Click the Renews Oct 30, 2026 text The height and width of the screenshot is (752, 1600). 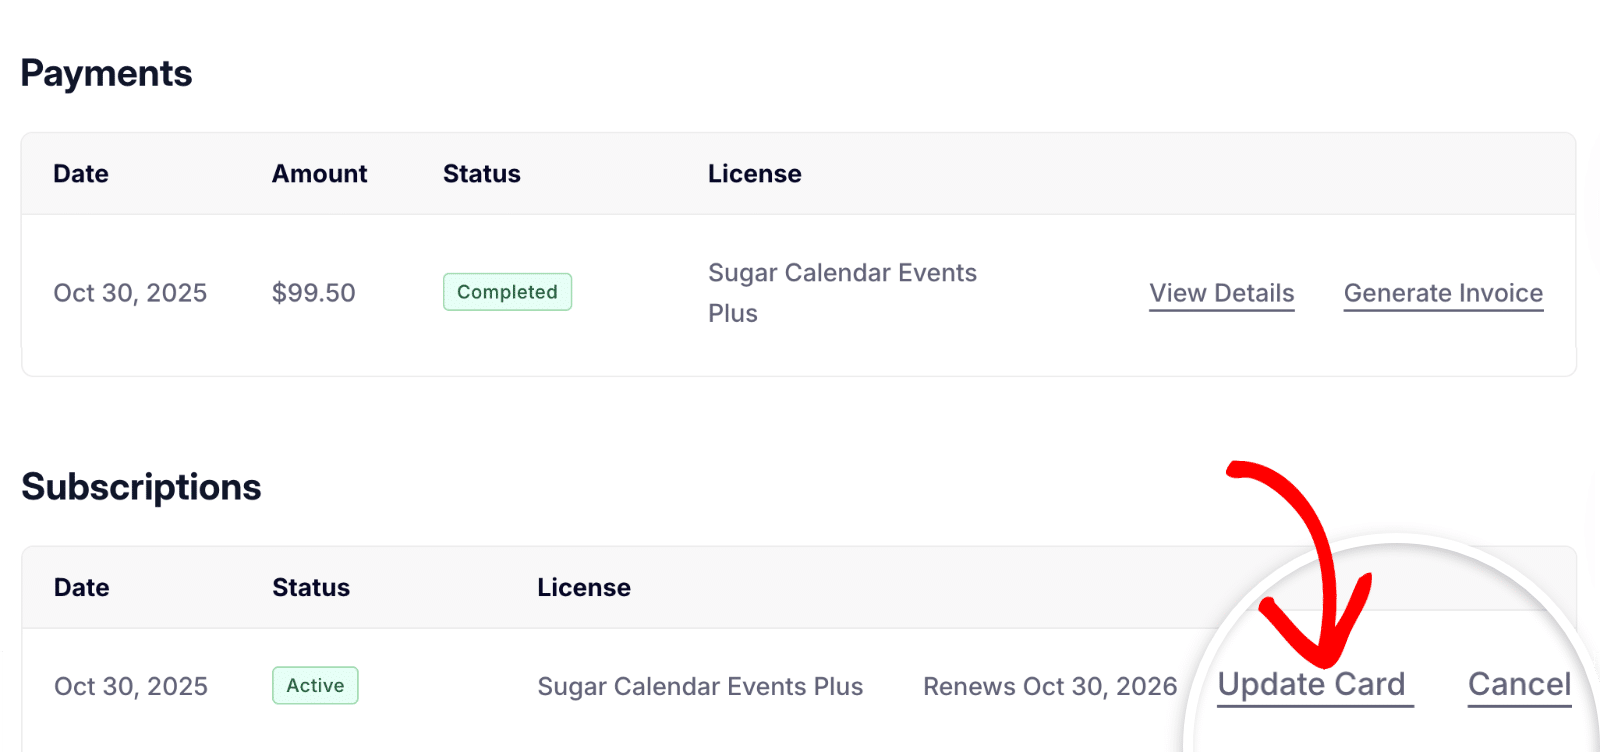click(1049, 686)
